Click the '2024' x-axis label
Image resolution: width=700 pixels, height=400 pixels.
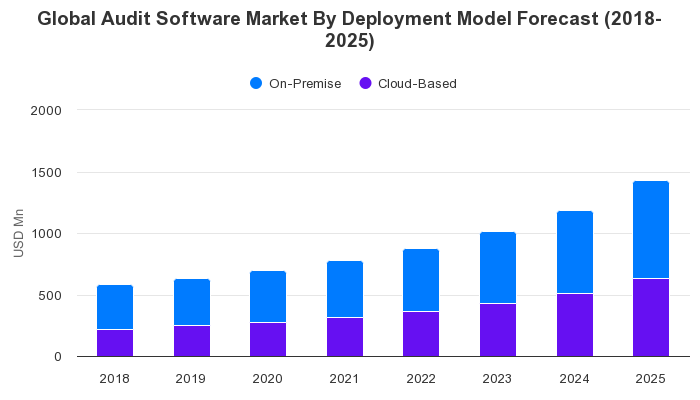(x=574, y=379)
